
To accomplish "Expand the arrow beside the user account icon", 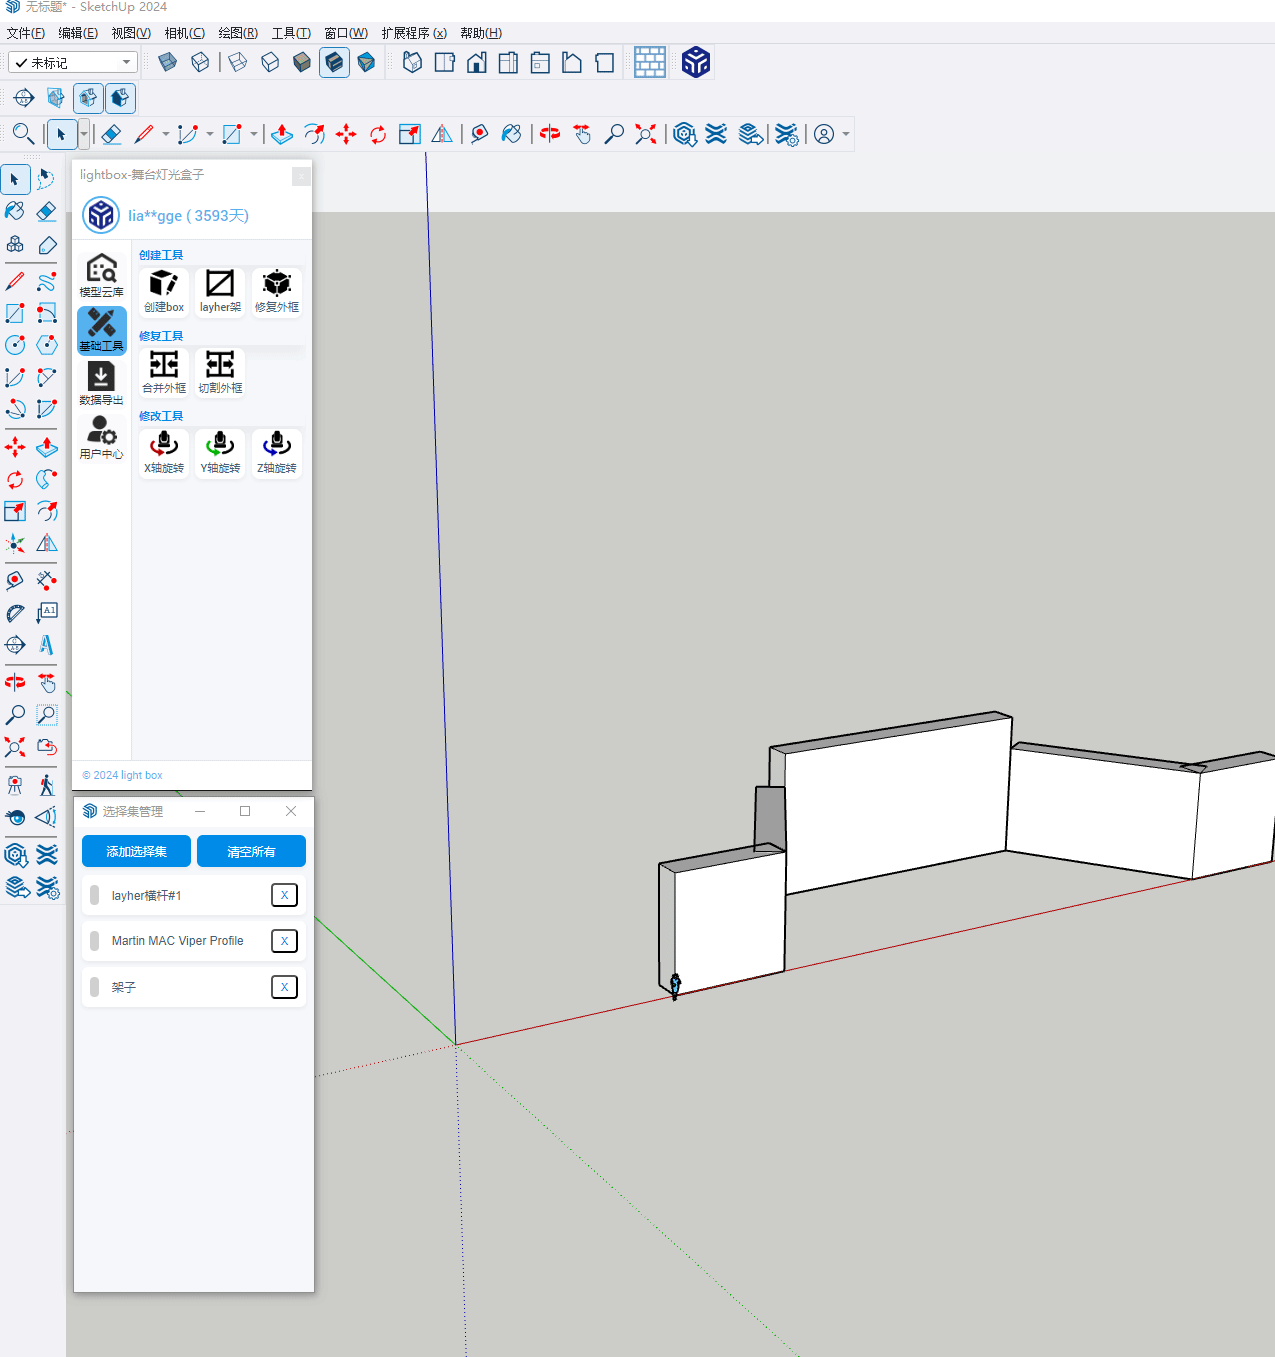I will (846, 134).
